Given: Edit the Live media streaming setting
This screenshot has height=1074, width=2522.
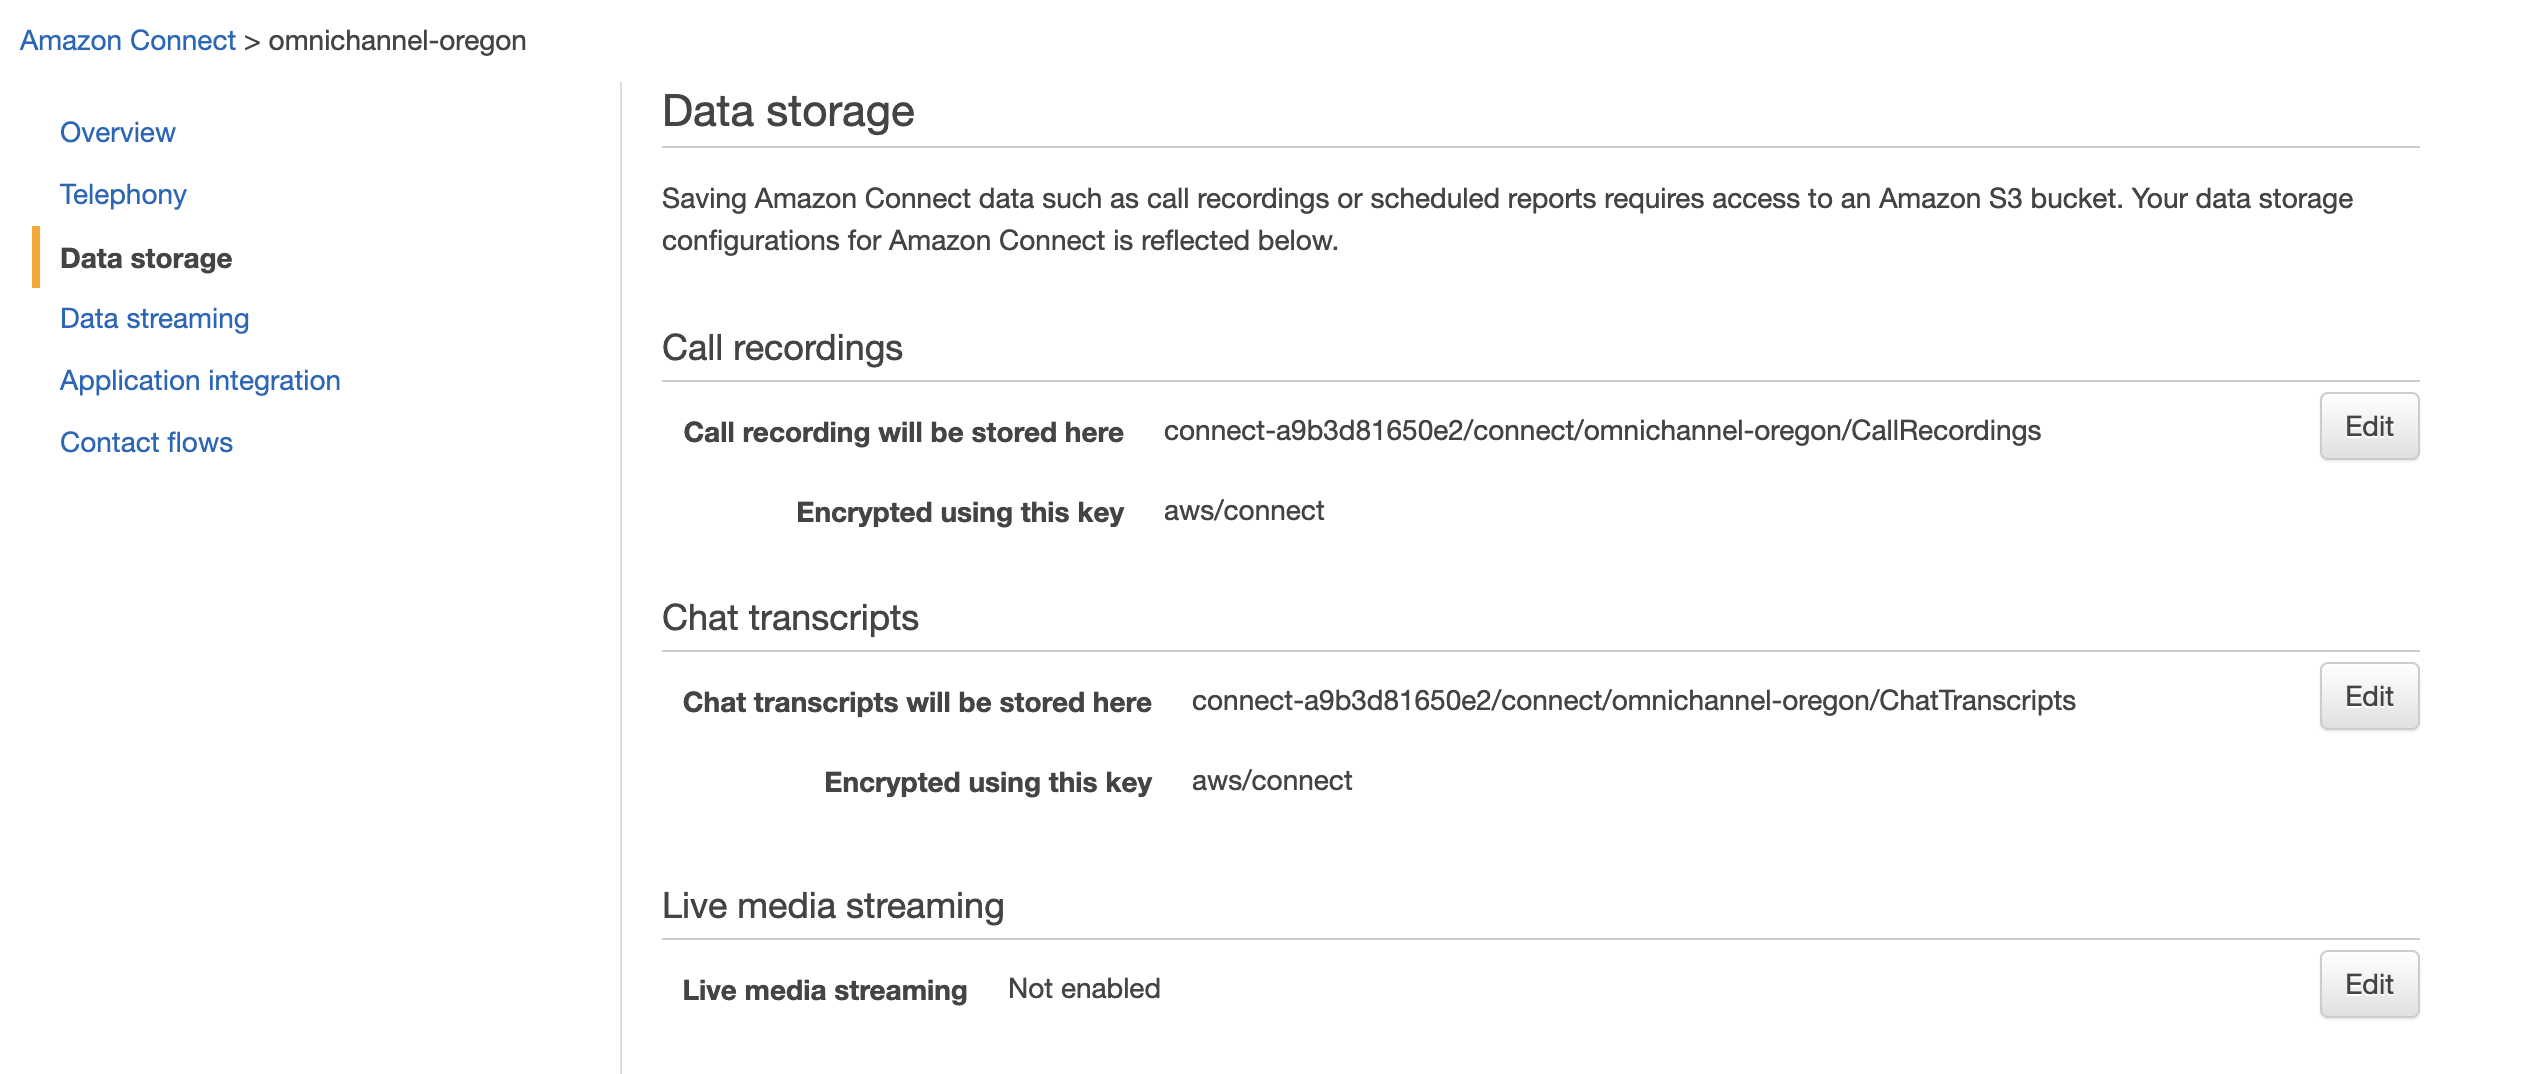Looking at the screenshot, I should pos(2369,985).
